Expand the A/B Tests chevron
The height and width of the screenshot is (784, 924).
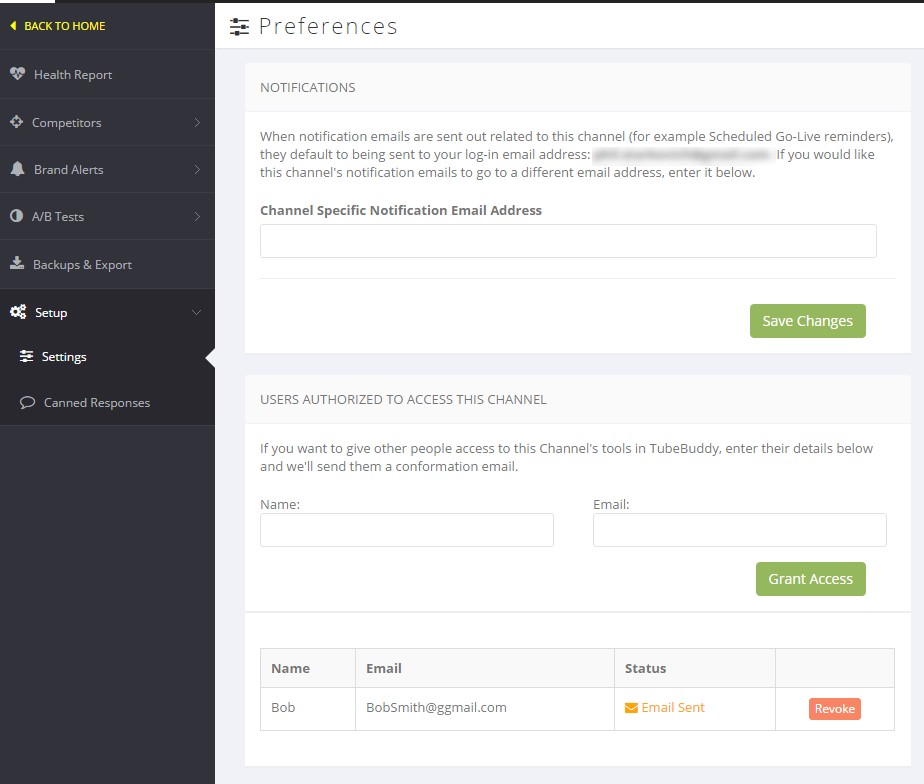tap(197, 217)
